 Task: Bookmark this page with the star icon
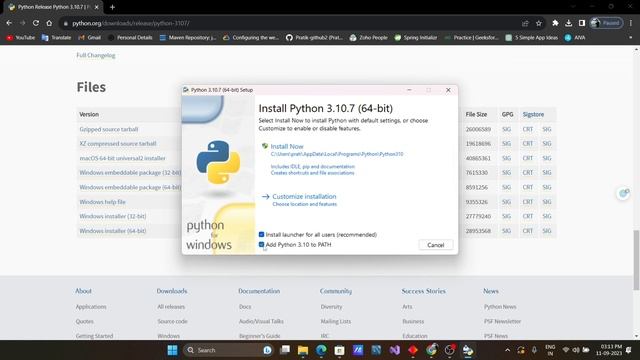pos(539,23)
